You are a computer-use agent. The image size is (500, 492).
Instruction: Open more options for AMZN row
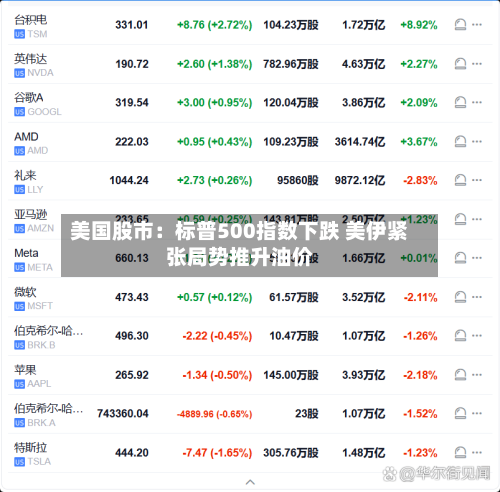tap(477, 219)
